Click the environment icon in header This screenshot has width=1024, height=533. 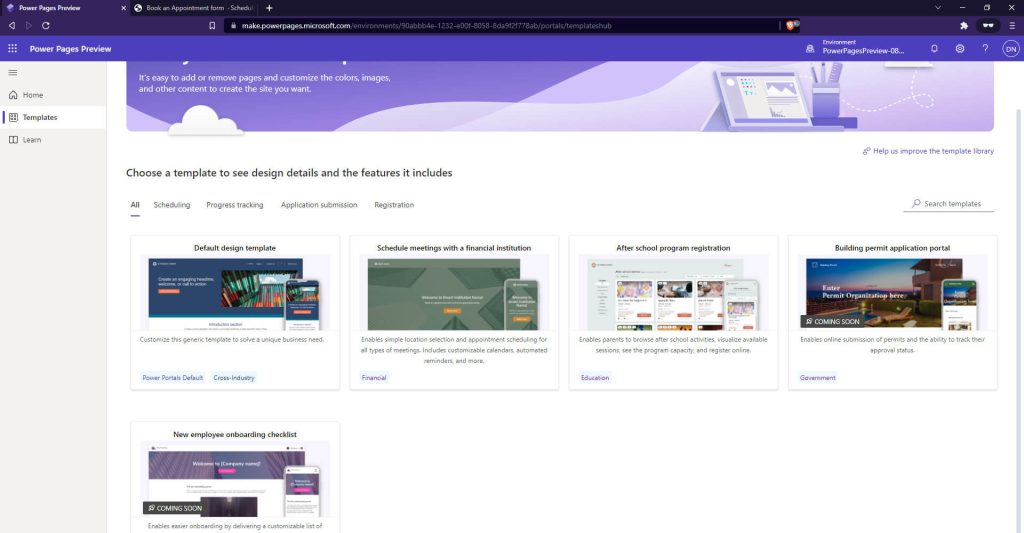pos(810,48)
